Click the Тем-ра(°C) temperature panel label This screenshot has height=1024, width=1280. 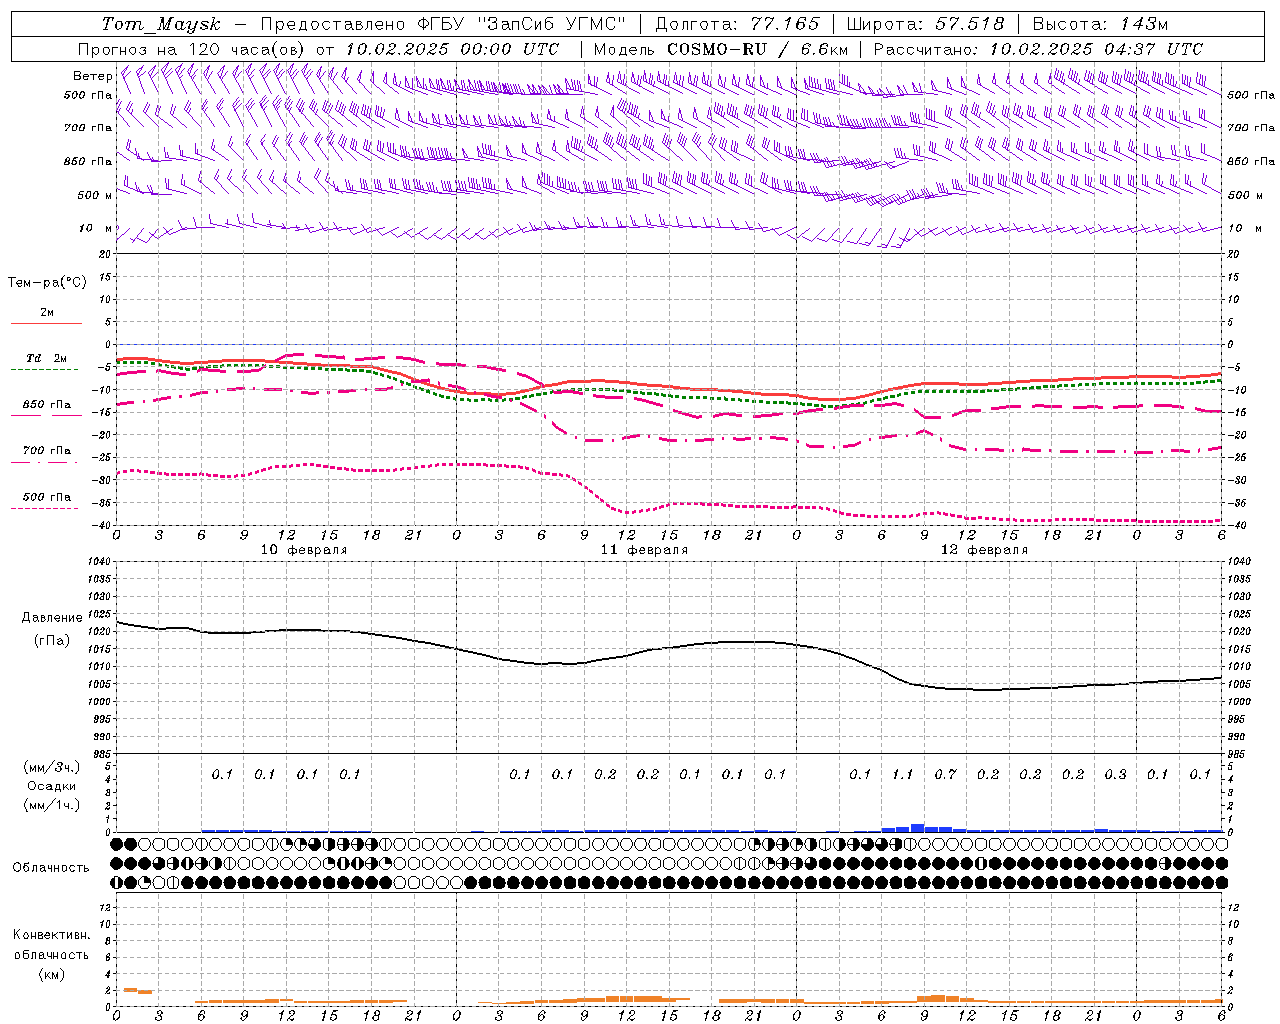(47, 283)
